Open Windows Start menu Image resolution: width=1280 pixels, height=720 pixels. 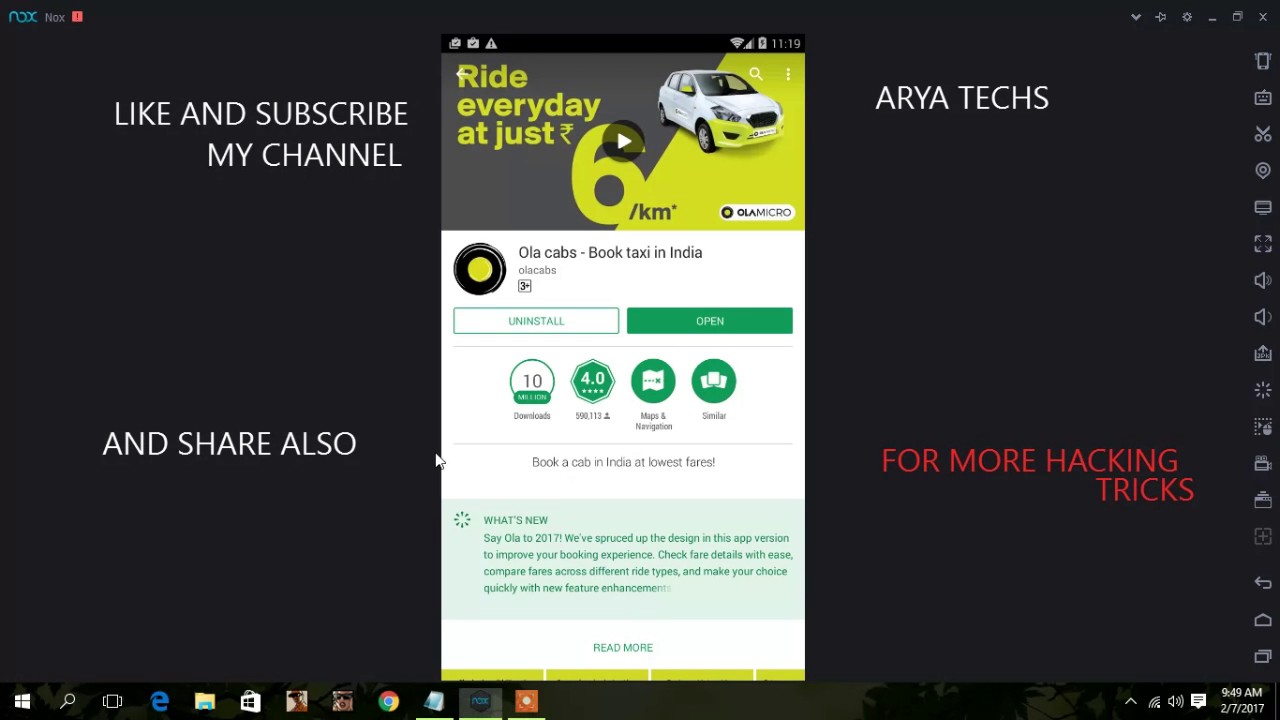pyautogui.click(x=22, y=702)
